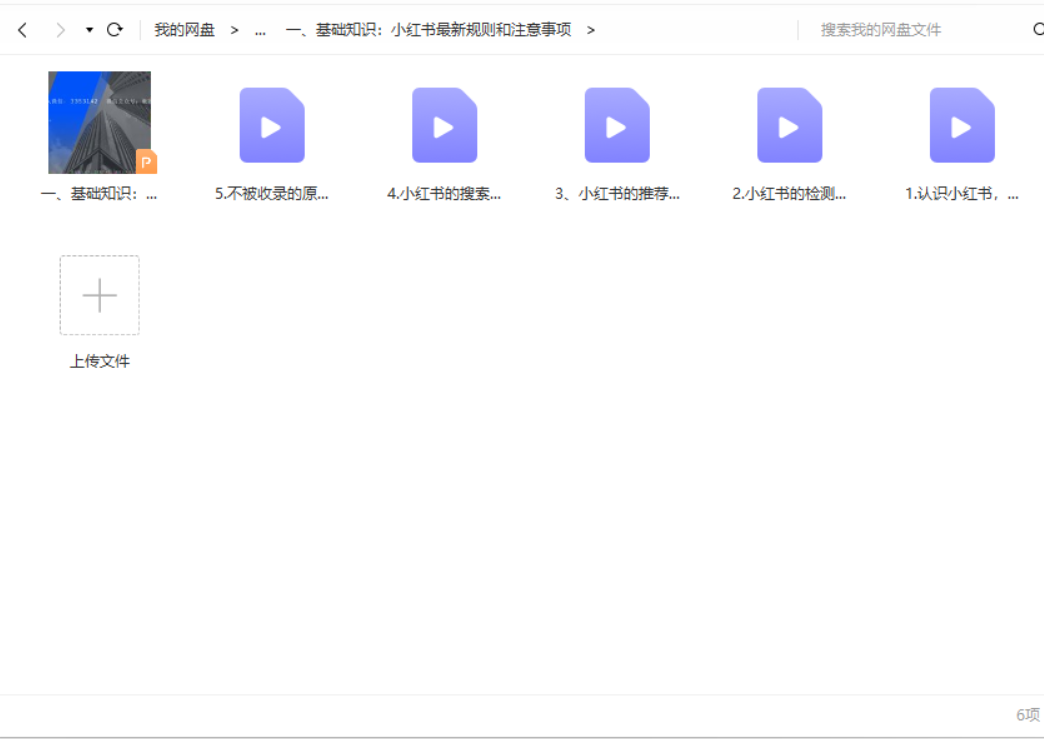This screenshot has width=1044, height=739.
Task: Refresh the folder listing
Action: (x=115, y=29)
